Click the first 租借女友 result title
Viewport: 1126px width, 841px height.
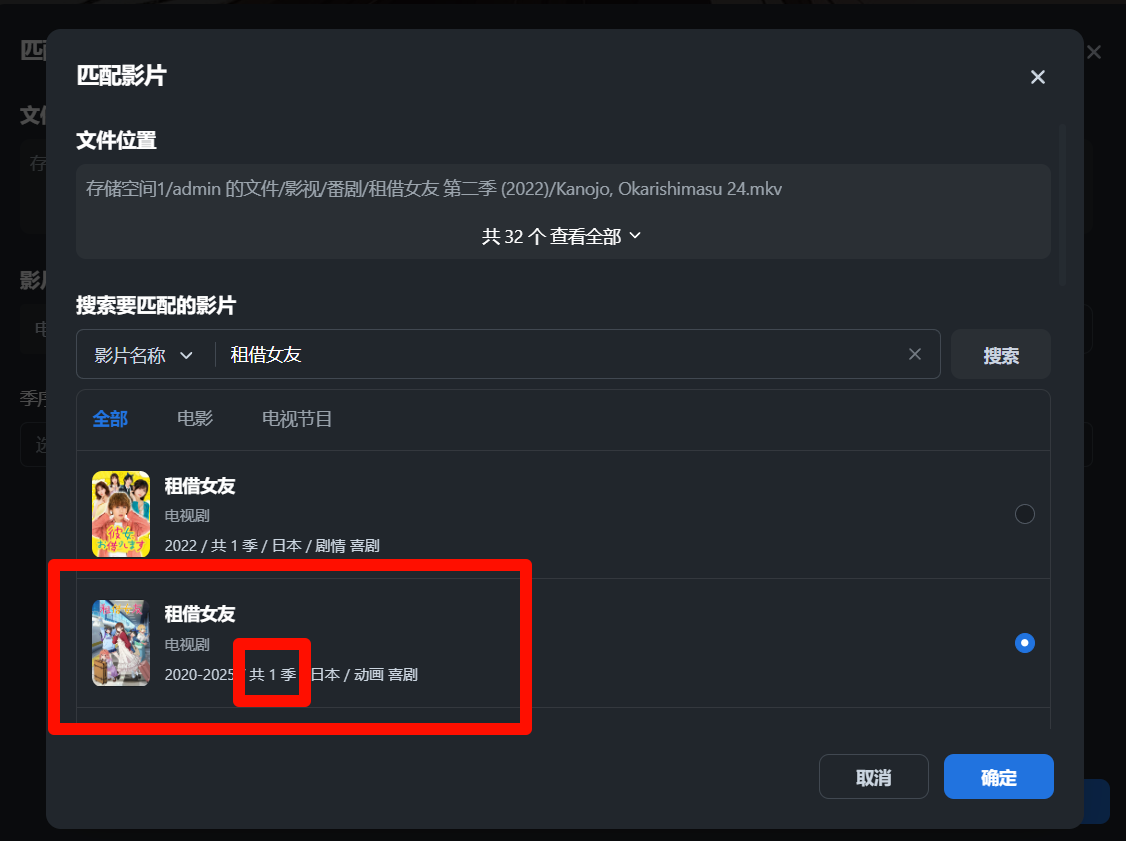[200, 486]
